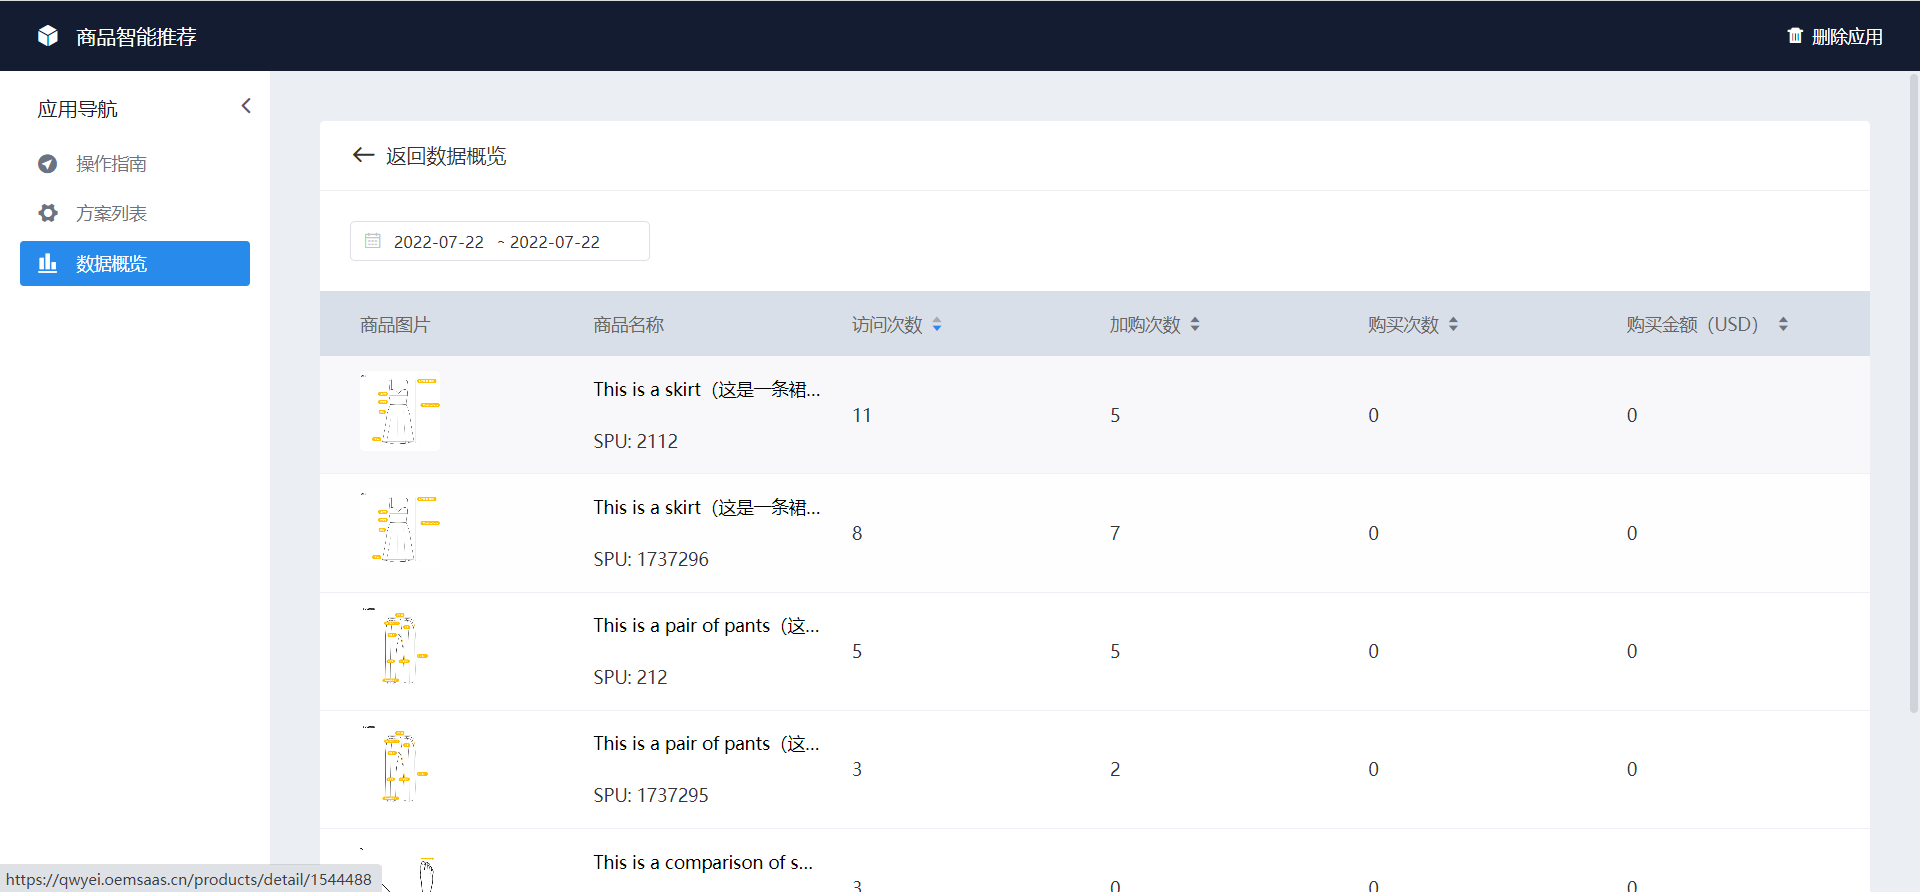1920x892 pixels.
Task: Sort by 购买金额 (USD) using sort arrows
Action: [x=1783, y=324]
